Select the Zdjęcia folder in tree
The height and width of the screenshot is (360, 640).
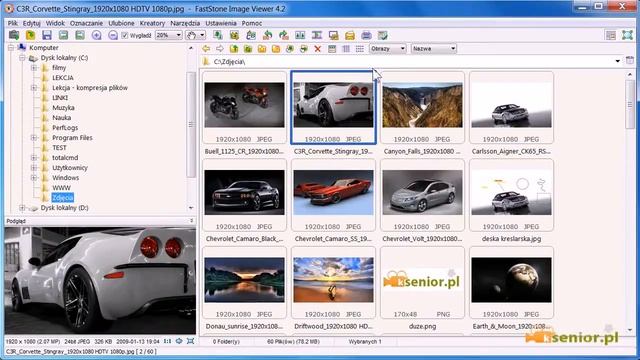pos(63,198)
